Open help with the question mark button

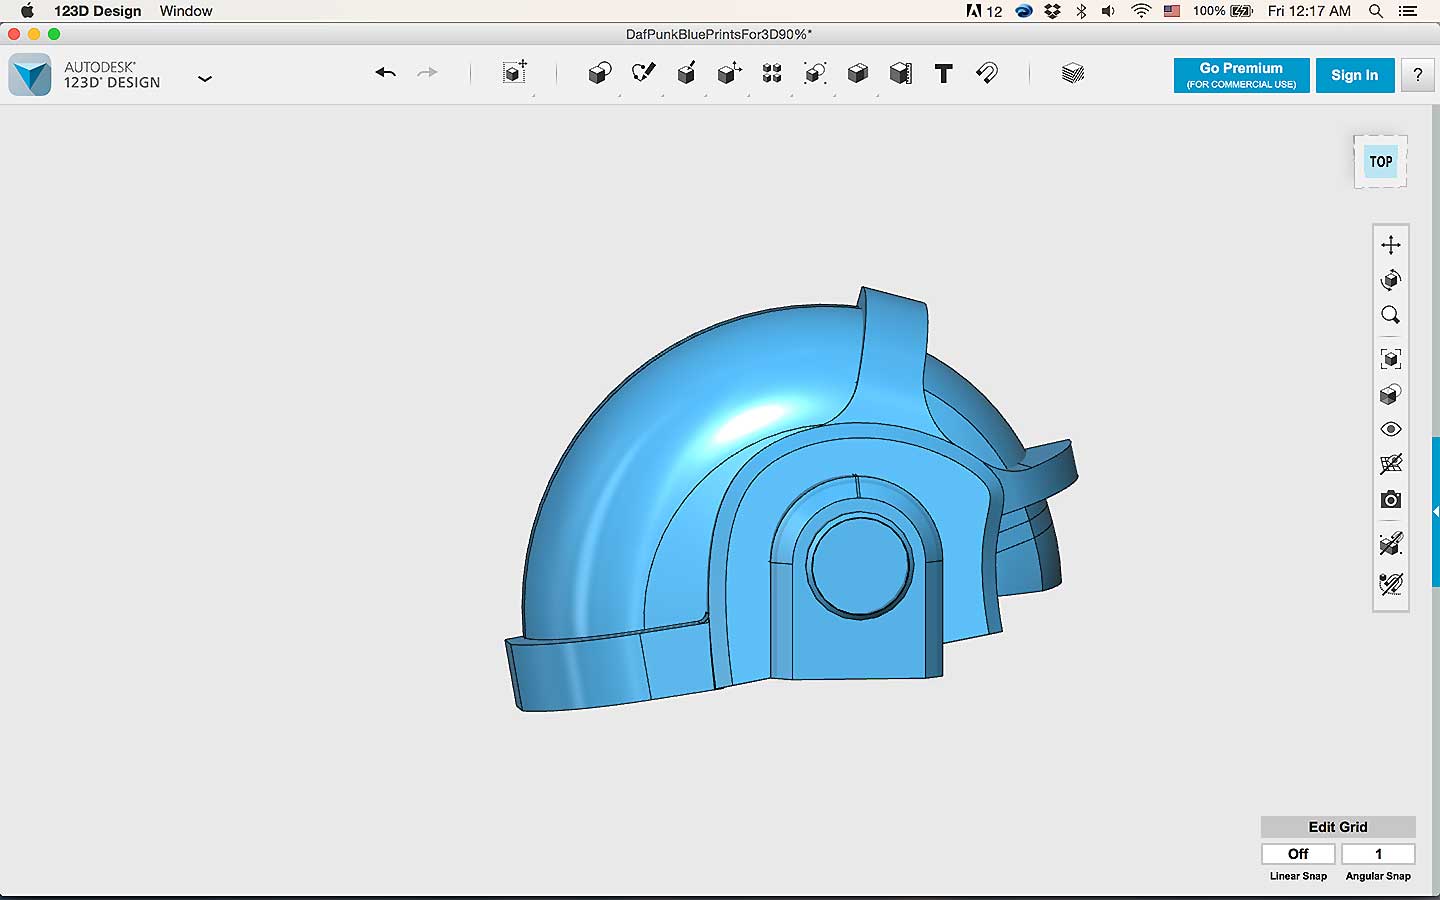point(1417,75)
